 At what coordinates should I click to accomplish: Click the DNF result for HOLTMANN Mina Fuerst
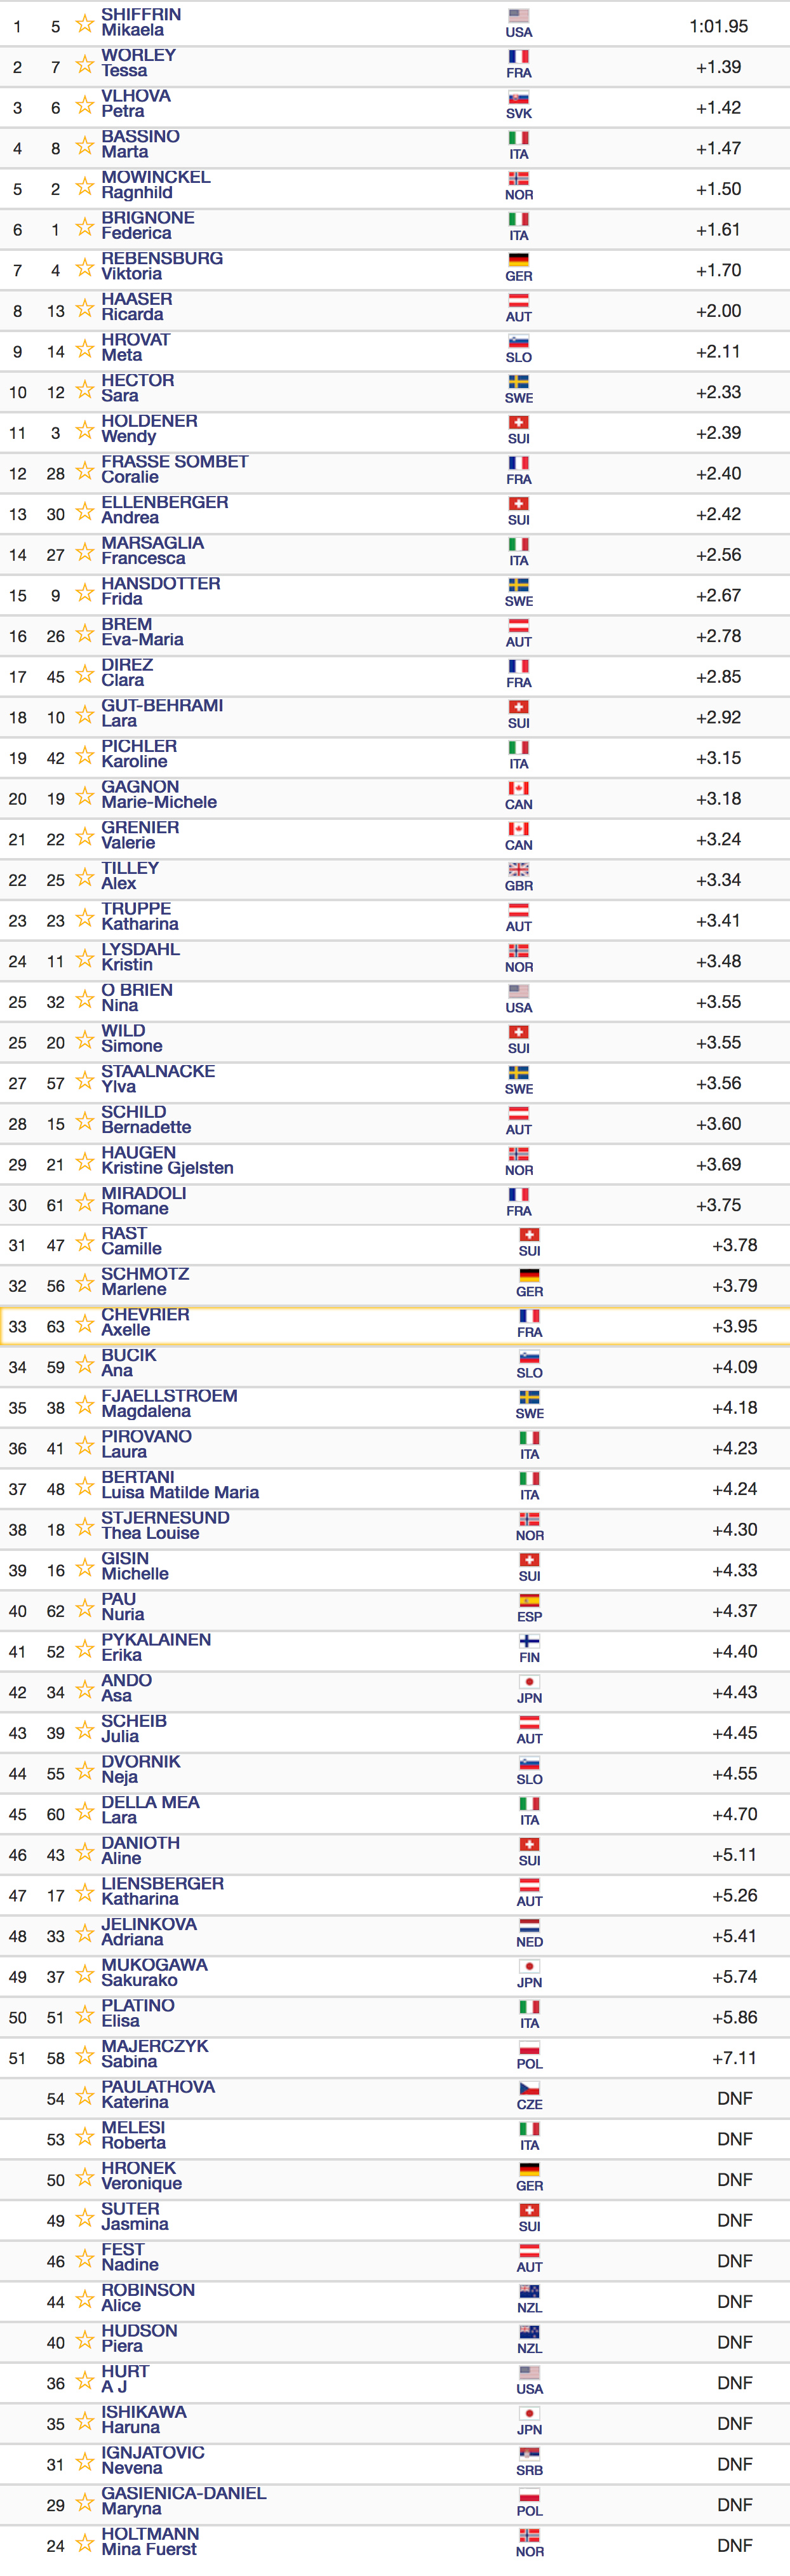coord(734,2545)
